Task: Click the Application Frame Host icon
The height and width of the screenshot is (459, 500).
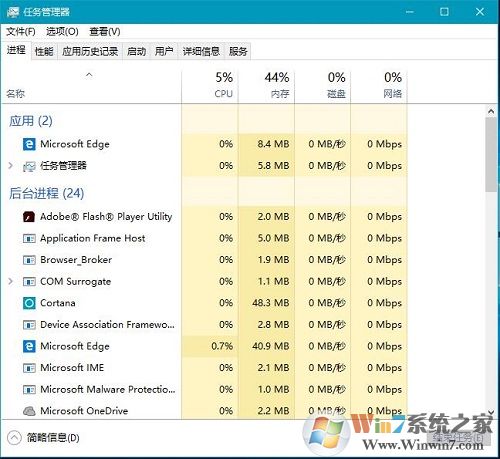Action: (29, 239)
